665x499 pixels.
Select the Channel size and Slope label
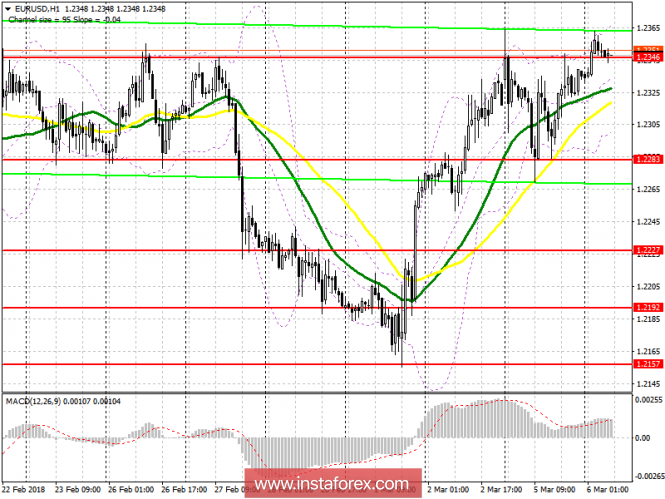(64, 20)
